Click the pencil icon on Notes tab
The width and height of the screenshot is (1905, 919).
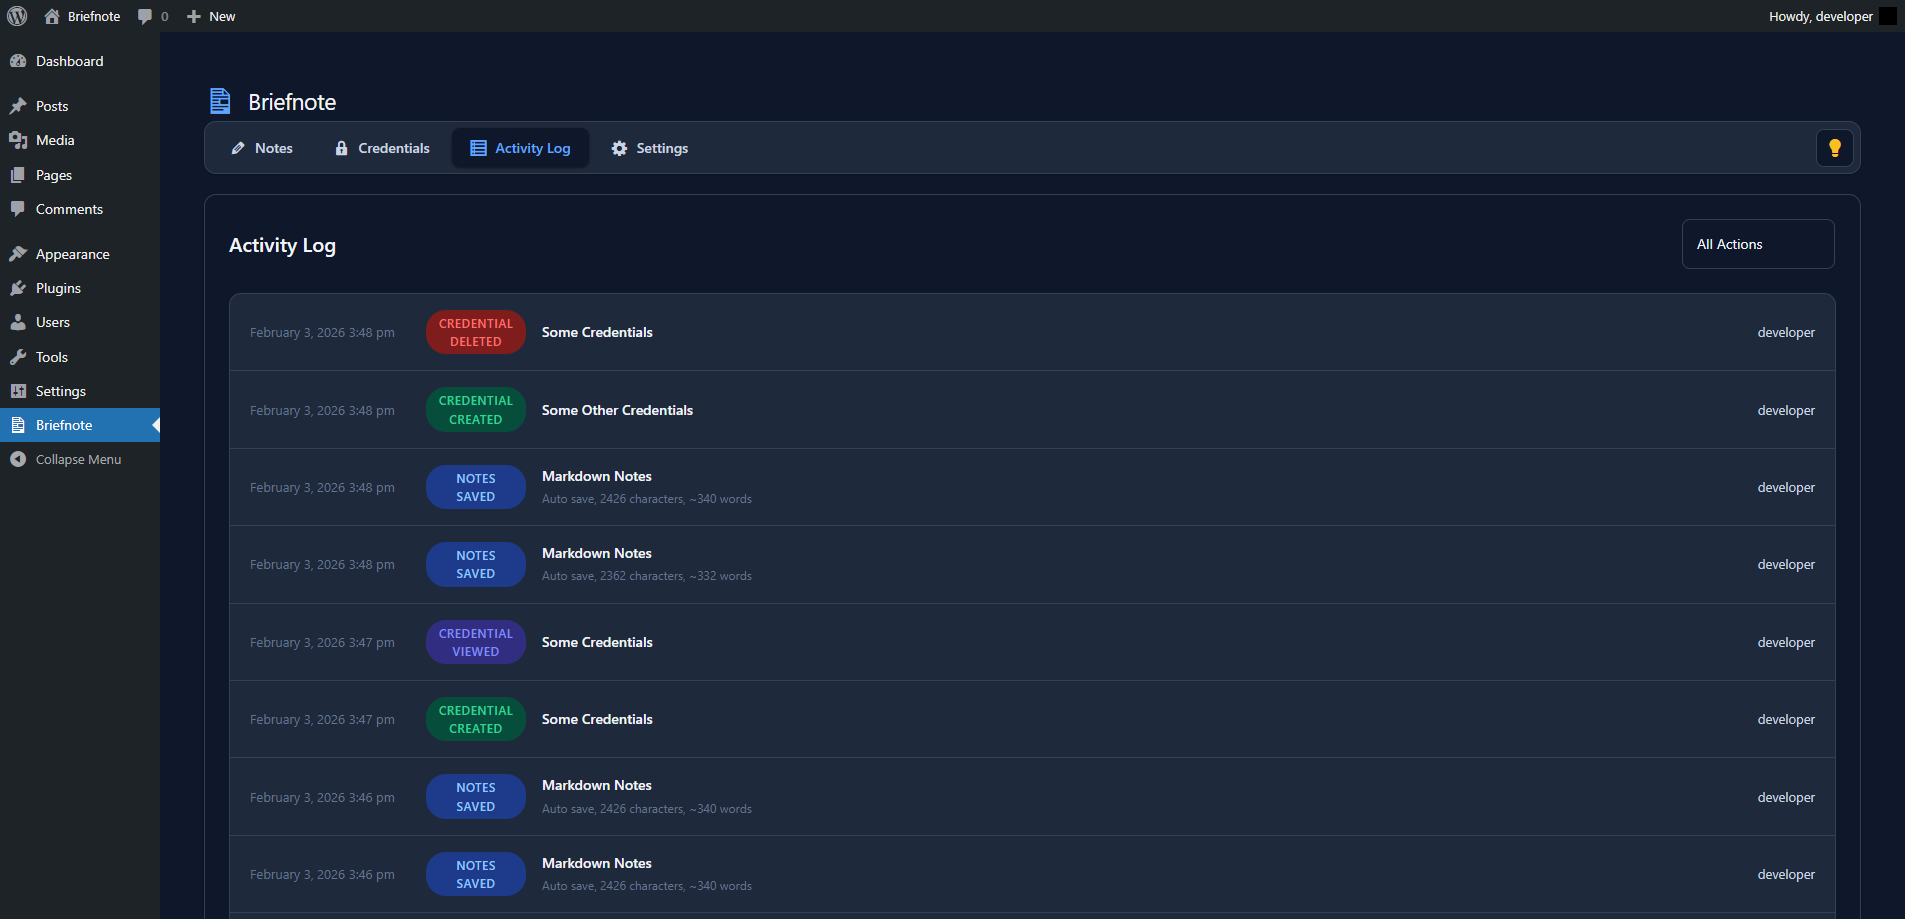pyautogui.click(x=238, y=148)
